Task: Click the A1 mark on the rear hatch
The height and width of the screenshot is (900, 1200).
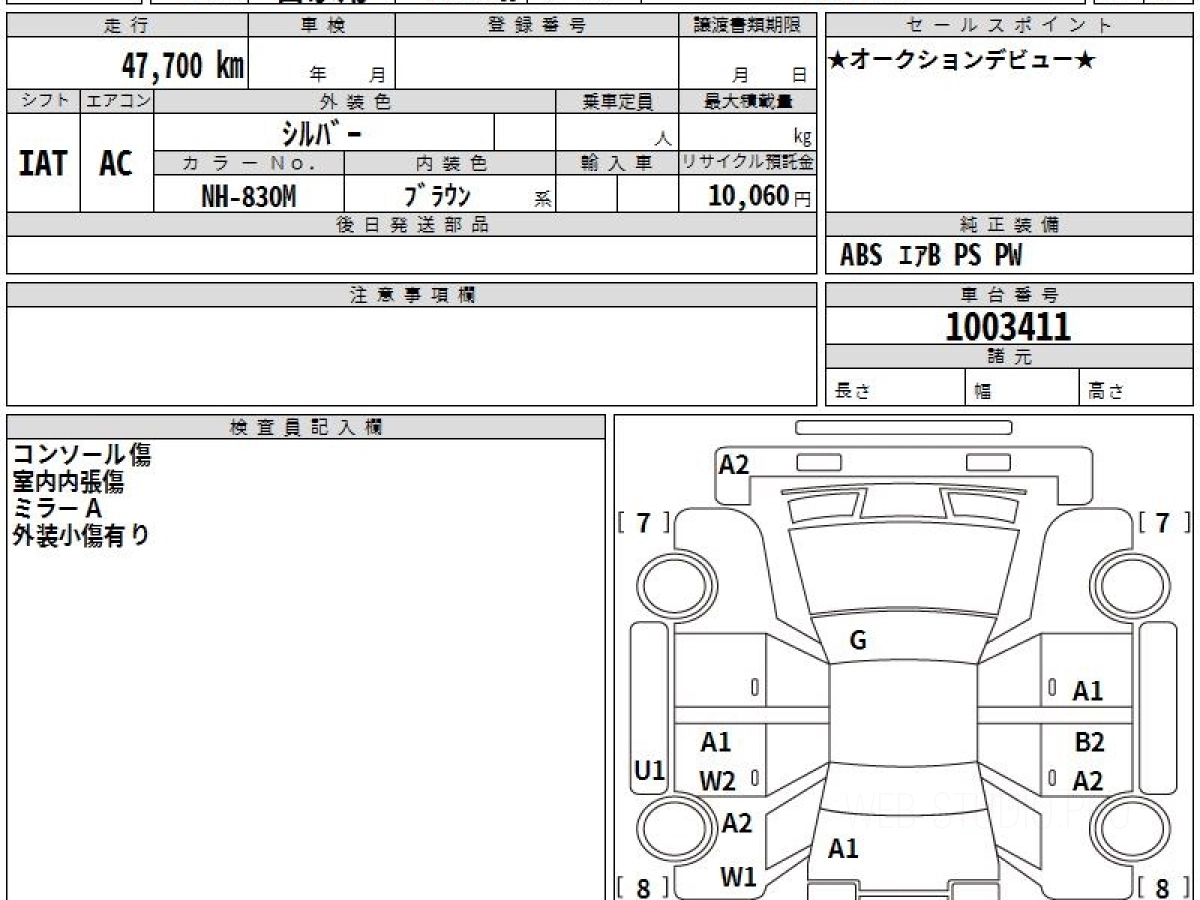Action: 844,849
